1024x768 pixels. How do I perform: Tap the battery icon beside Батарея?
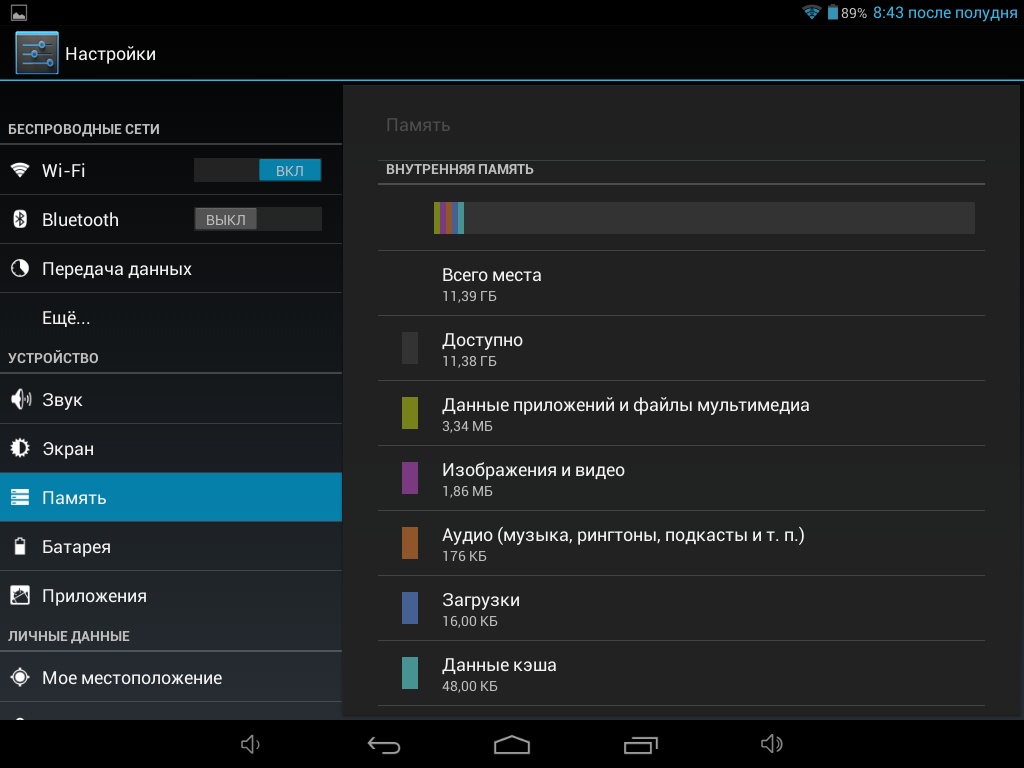point(20,546)
